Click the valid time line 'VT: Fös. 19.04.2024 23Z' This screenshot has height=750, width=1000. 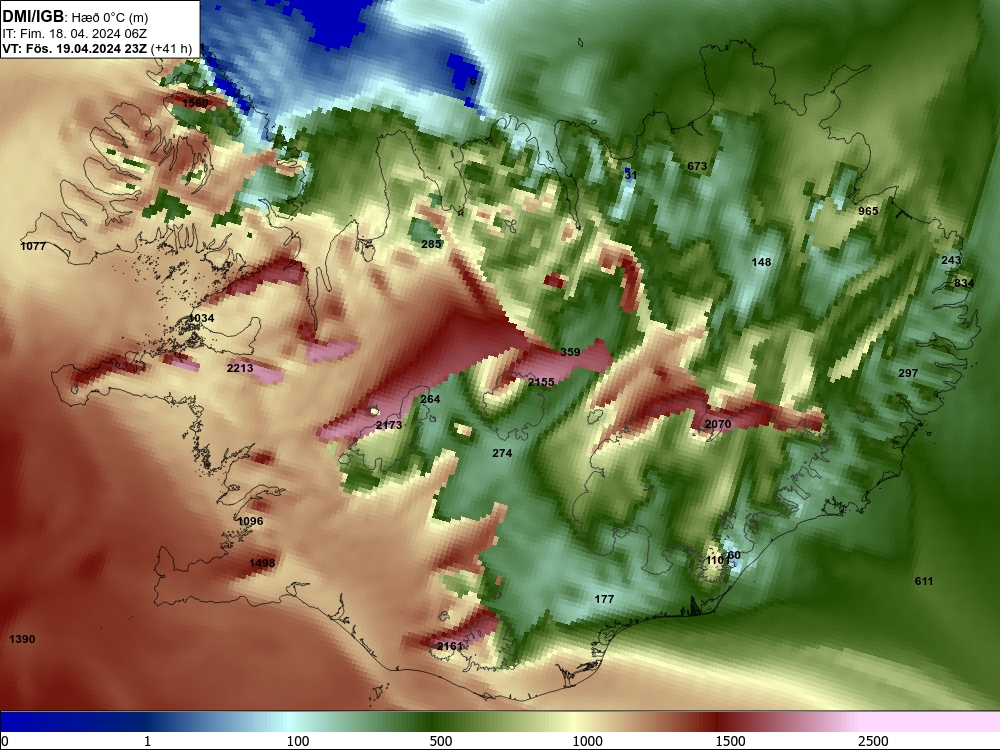(x=75, y=48)
